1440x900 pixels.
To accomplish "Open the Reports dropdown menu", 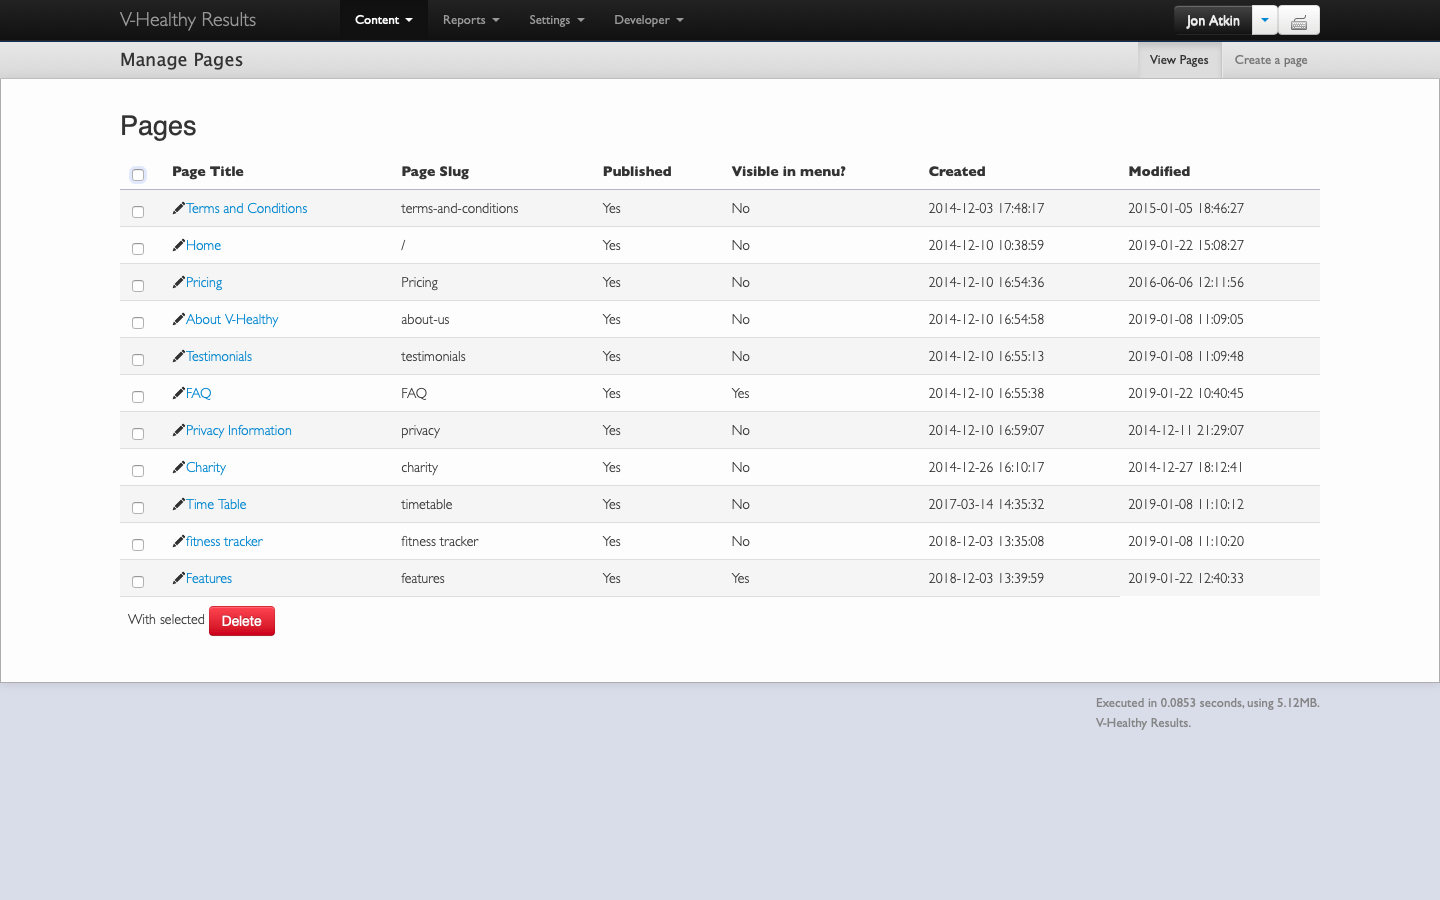I will click(471, 20).
